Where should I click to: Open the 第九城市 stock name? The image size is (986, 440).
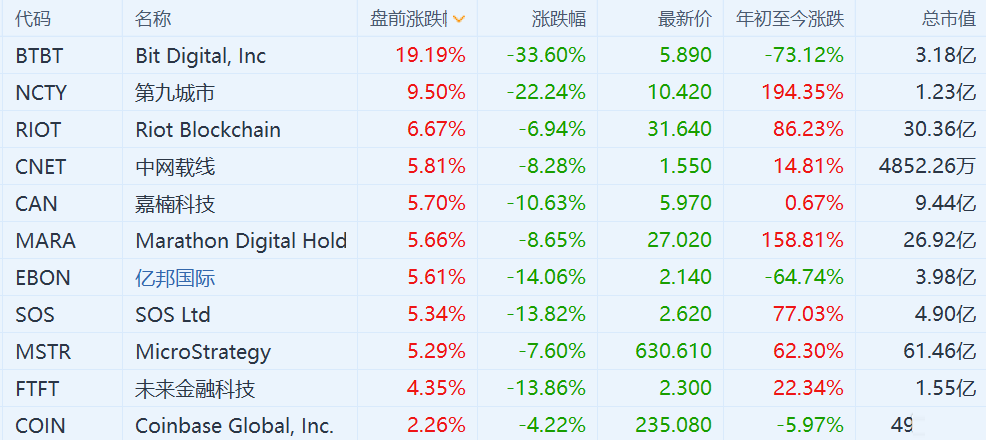175,93
